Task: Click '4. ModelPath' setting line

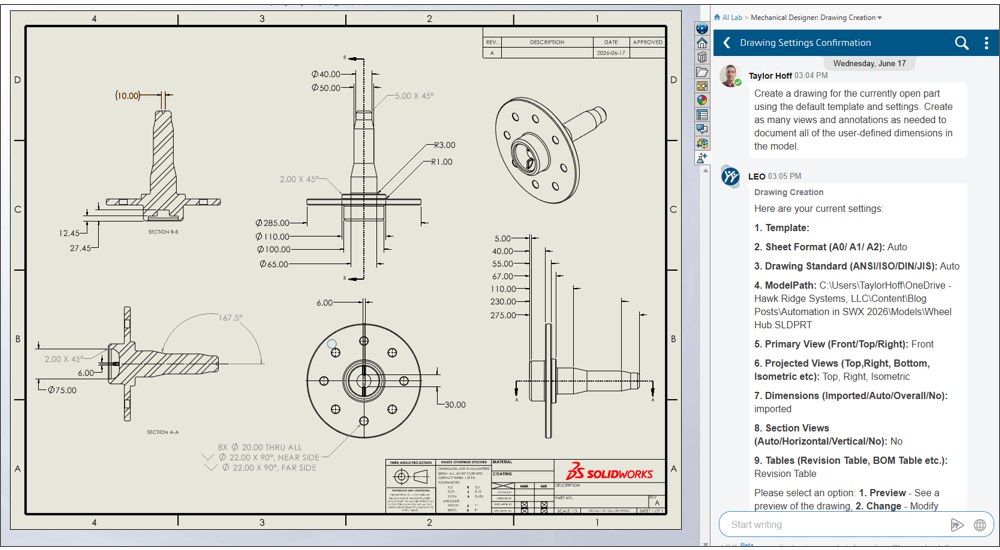Action: point(853,305)
